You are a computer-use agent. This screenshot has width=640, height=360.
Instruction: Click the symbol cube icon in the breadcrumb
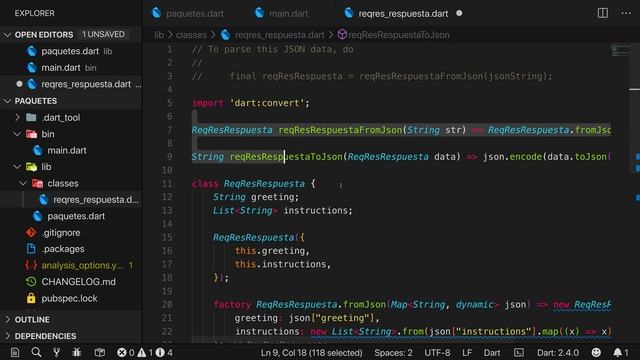coord(342,35)
